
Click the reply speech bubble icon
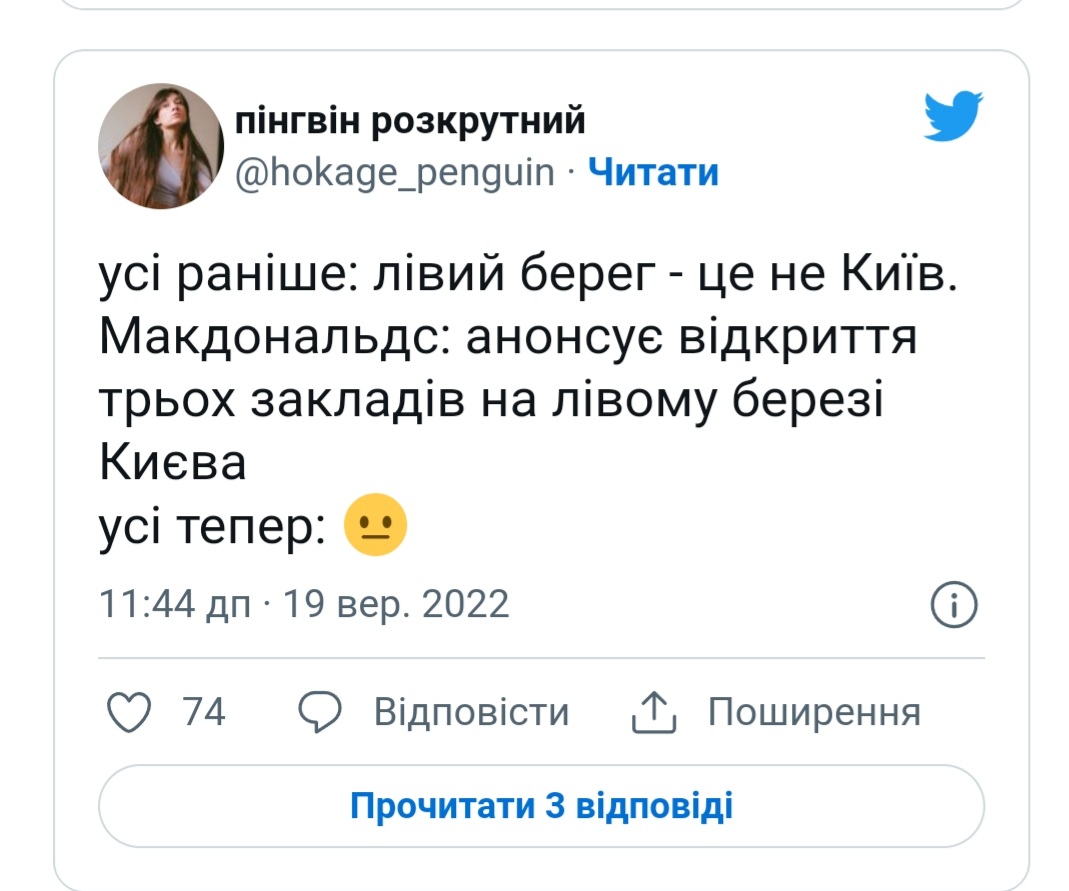tap(320, 713)
